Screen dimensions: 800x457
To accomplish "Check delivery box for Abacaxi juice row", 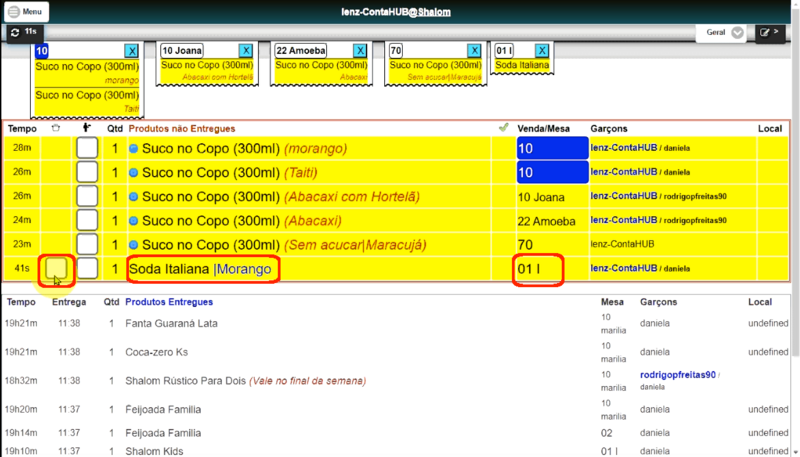I will click(87, 220).
